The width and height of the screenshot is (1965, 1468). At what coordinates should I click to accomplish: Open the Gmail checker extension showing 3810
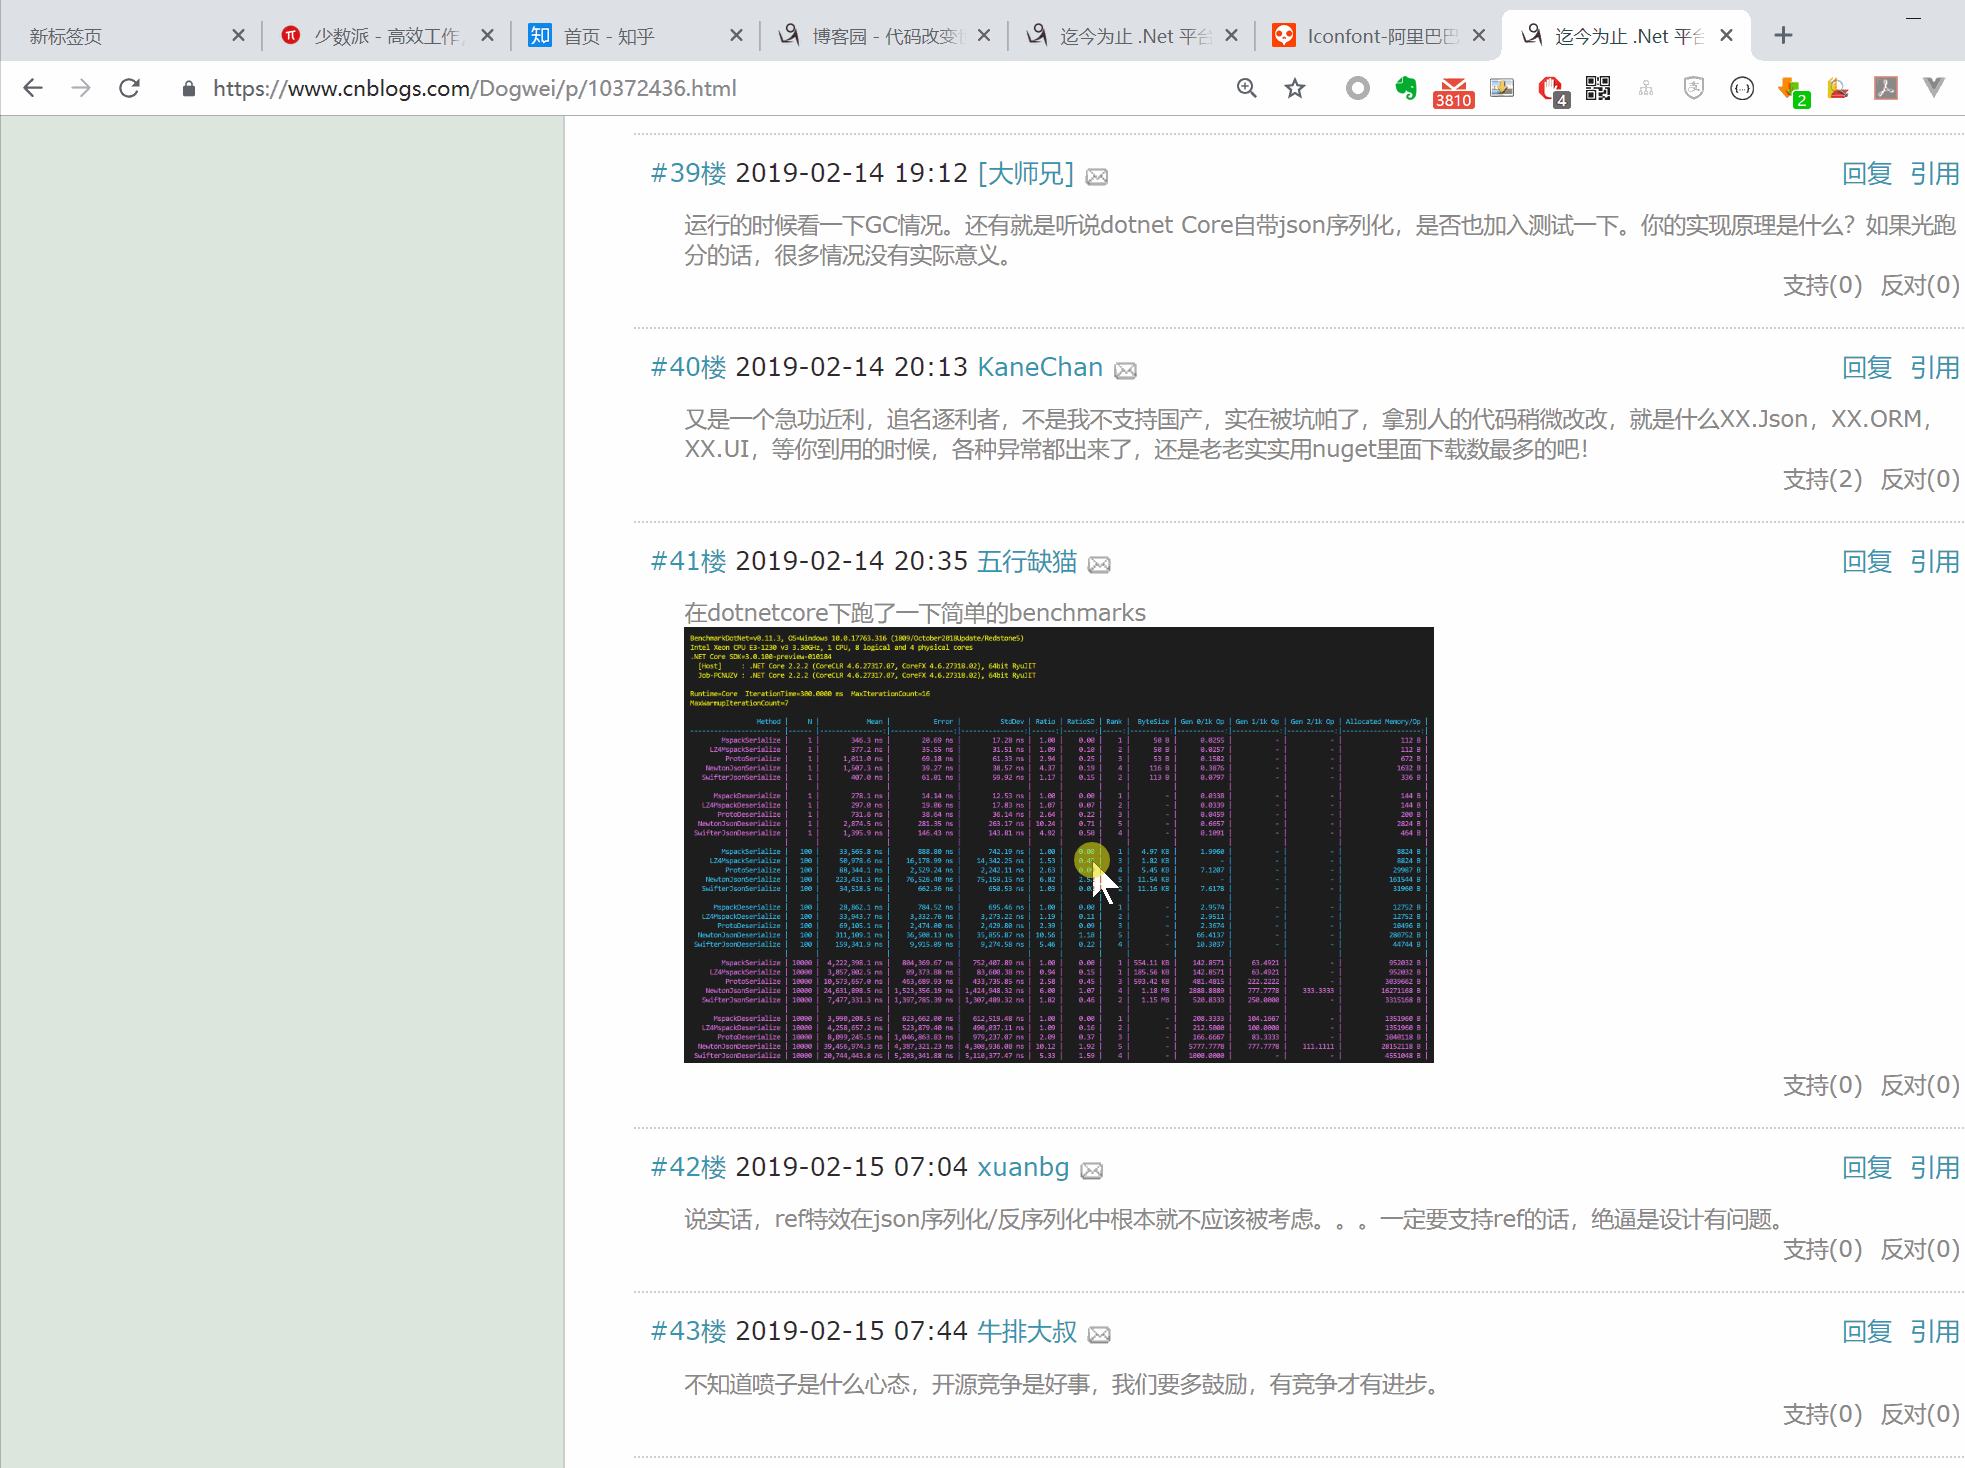coord(1453,90)
